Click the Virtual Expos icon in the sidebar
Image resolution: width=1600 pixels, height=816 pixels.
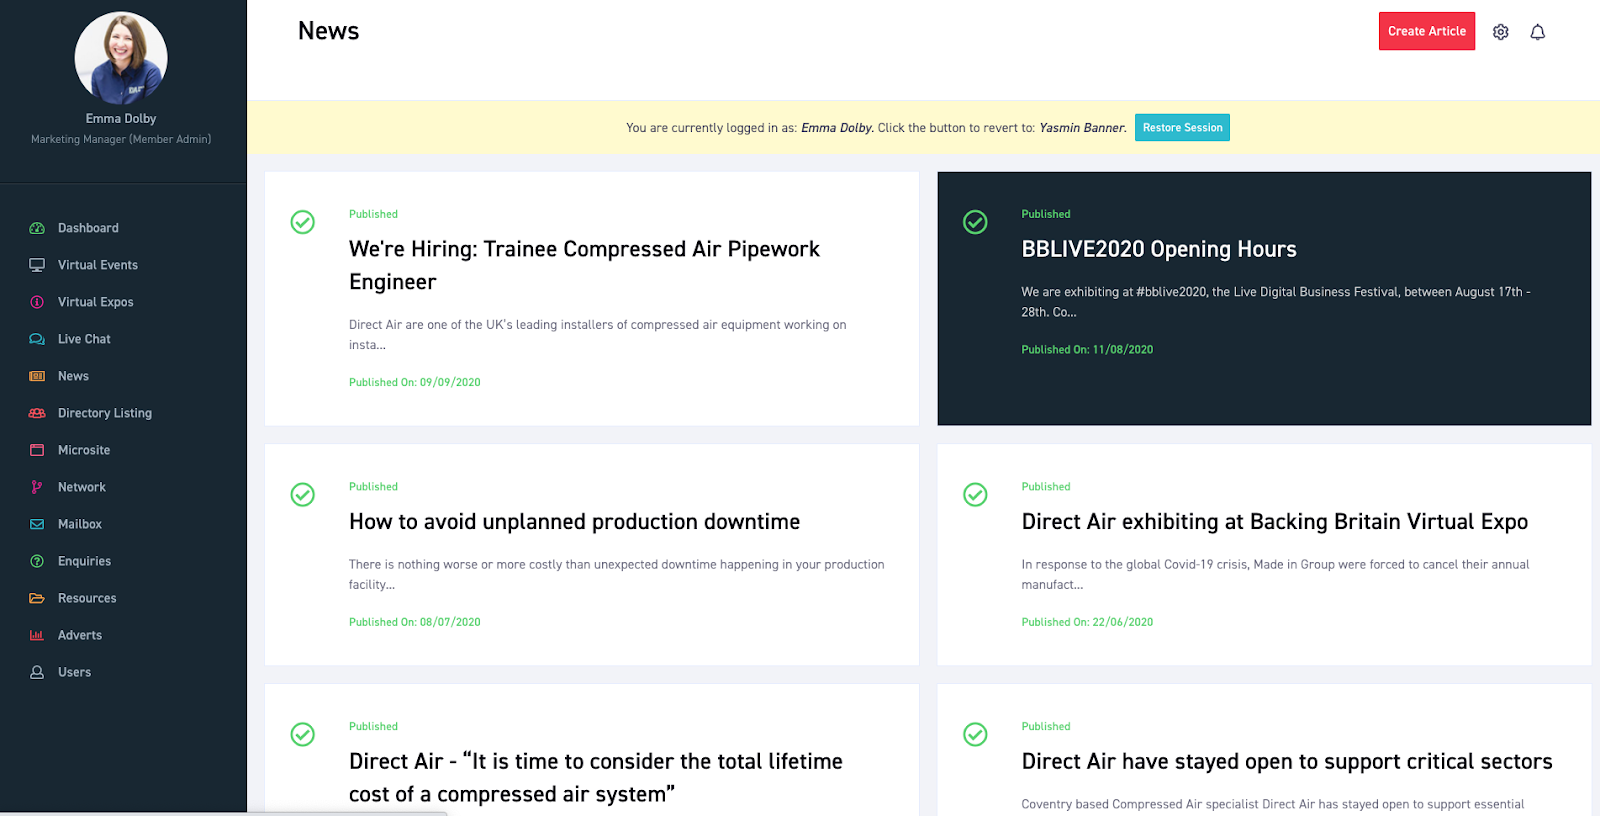(37, 302)
